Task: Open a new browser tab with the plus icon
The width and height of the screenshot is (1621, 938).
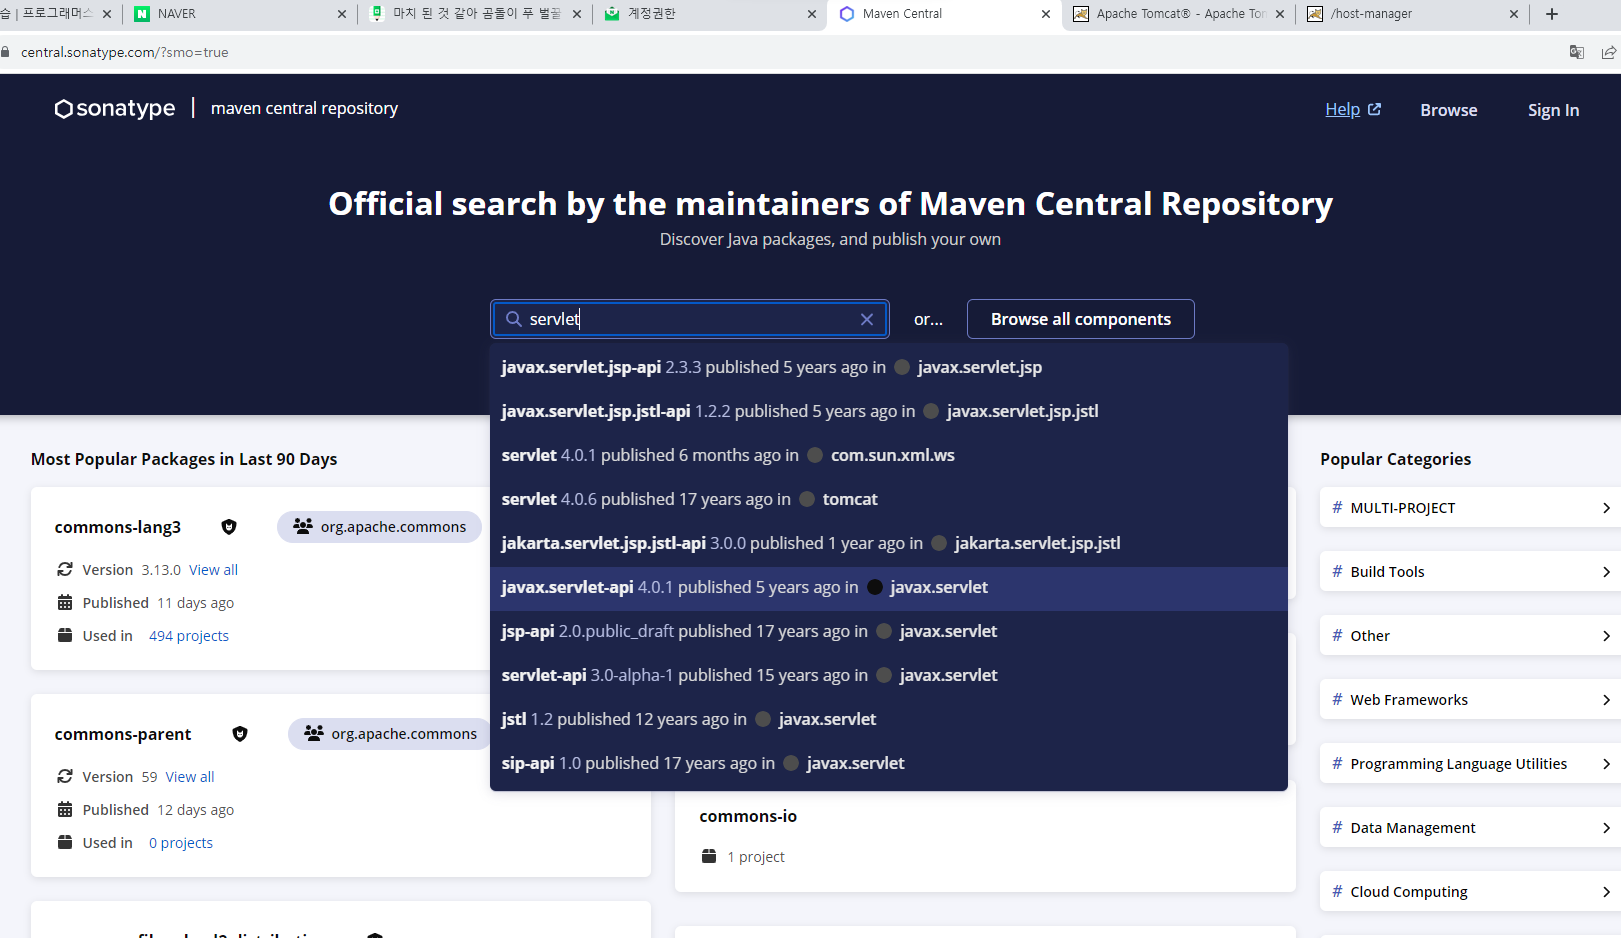Action: tap(1552, 14)
